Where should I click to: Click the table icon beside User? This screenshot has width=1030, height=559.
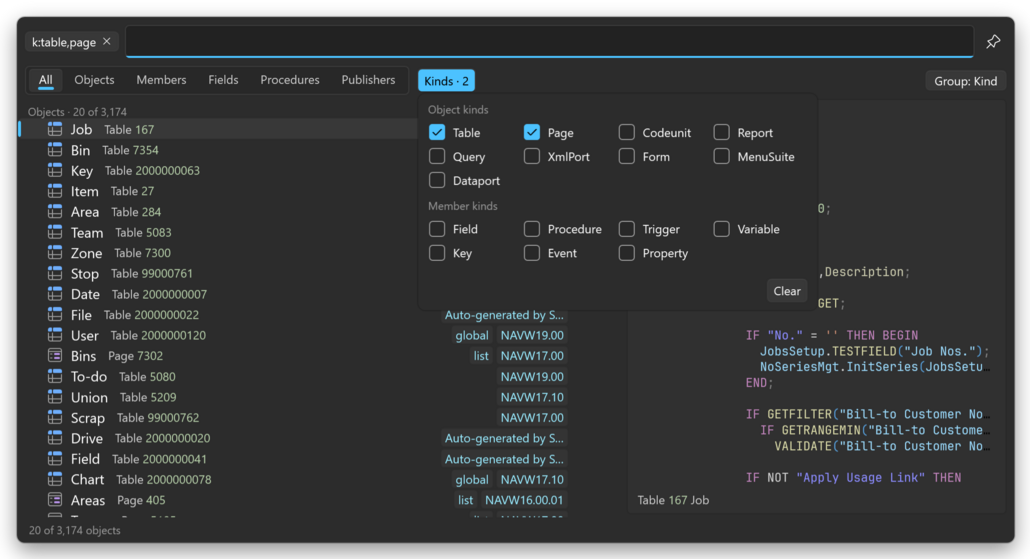(55, 335)
